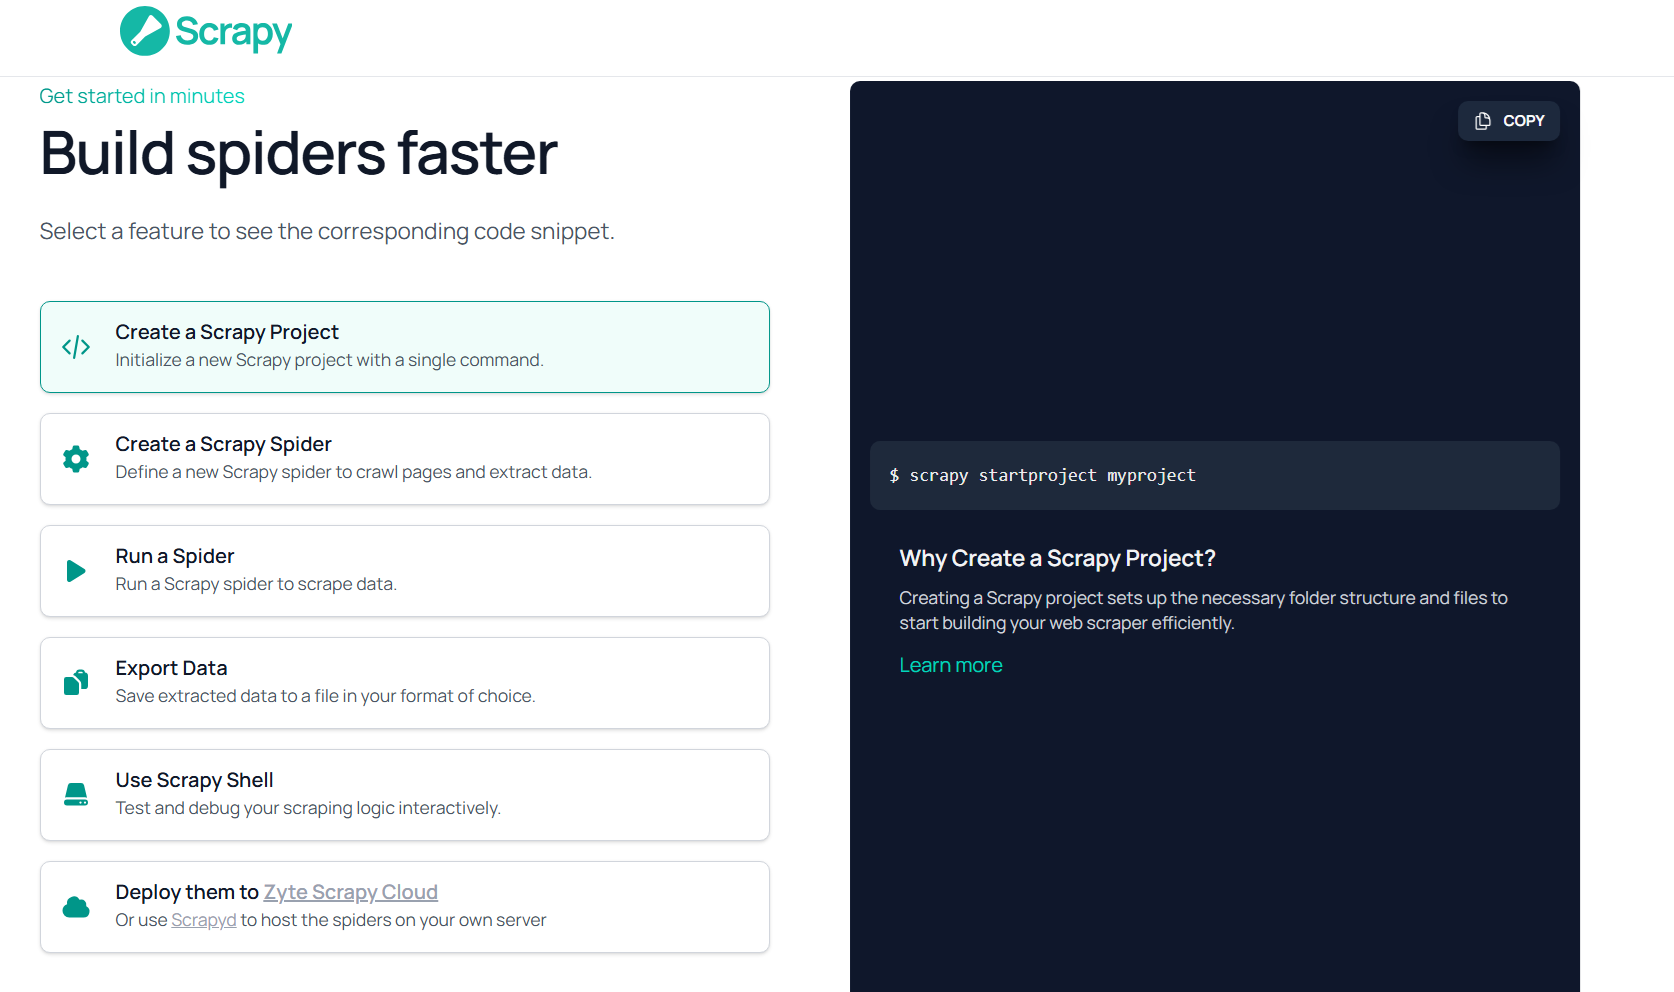Viewport: 1674px width, 992px height.
Task: Click the Scrapy Shell drive icon
Action: point(76,795)
